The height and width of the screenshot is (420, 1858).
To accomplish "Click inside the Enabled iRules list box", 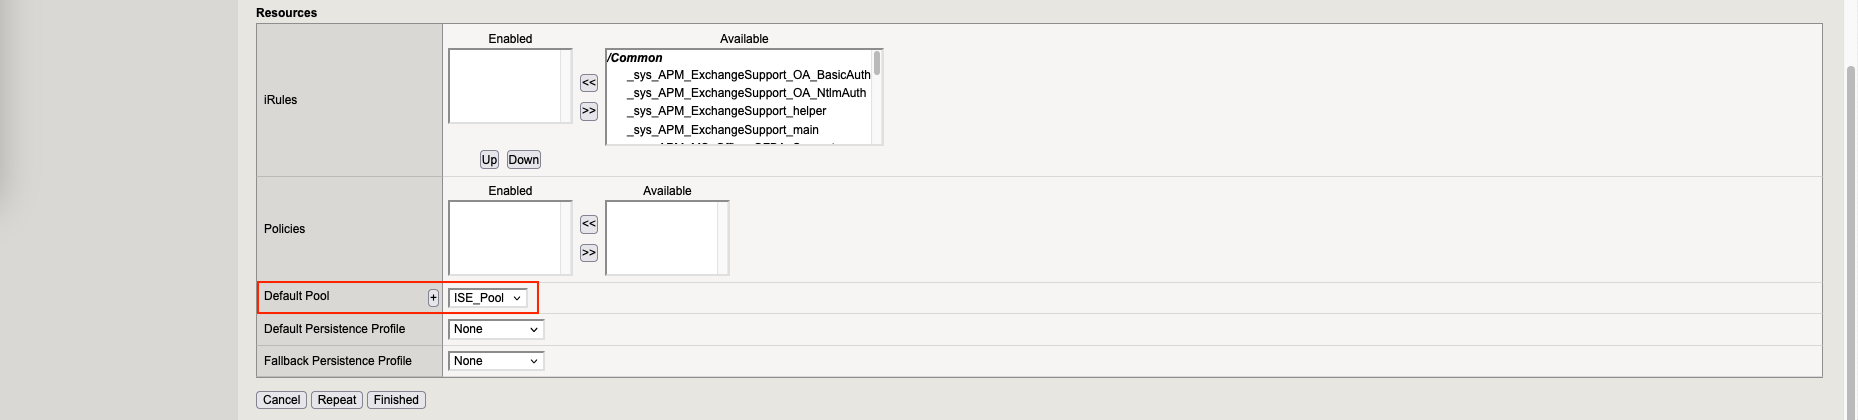I will [x=505, y=86].
